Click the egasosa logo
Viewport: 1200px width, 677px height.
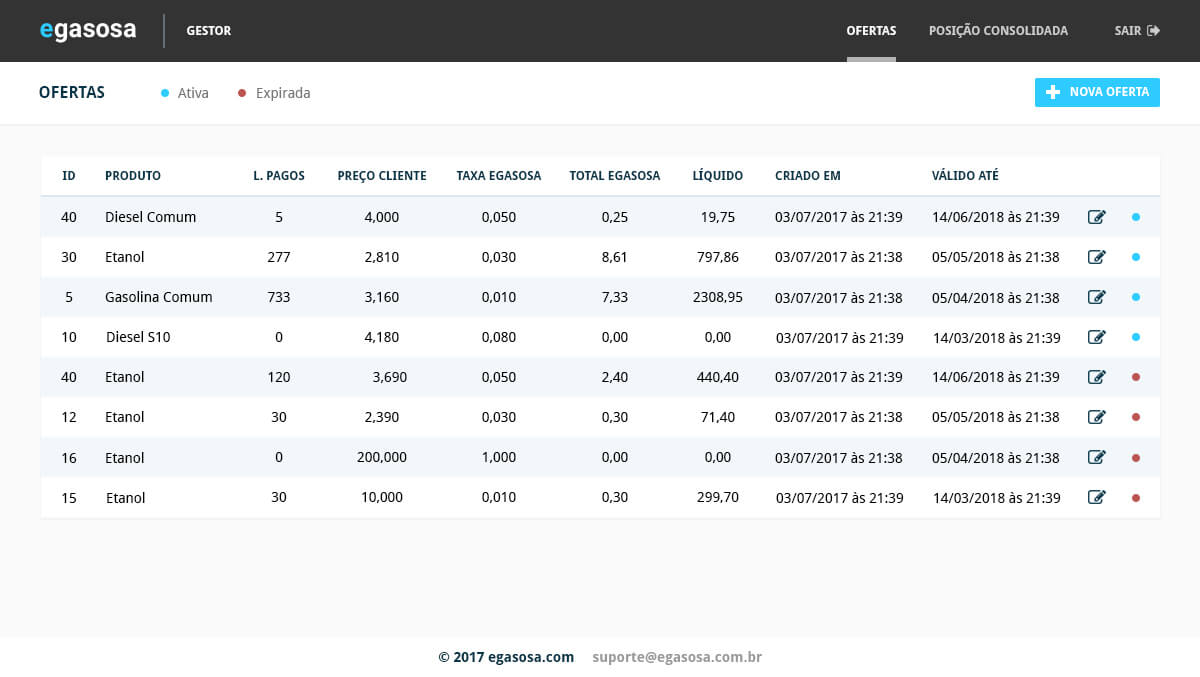(88, 30)
